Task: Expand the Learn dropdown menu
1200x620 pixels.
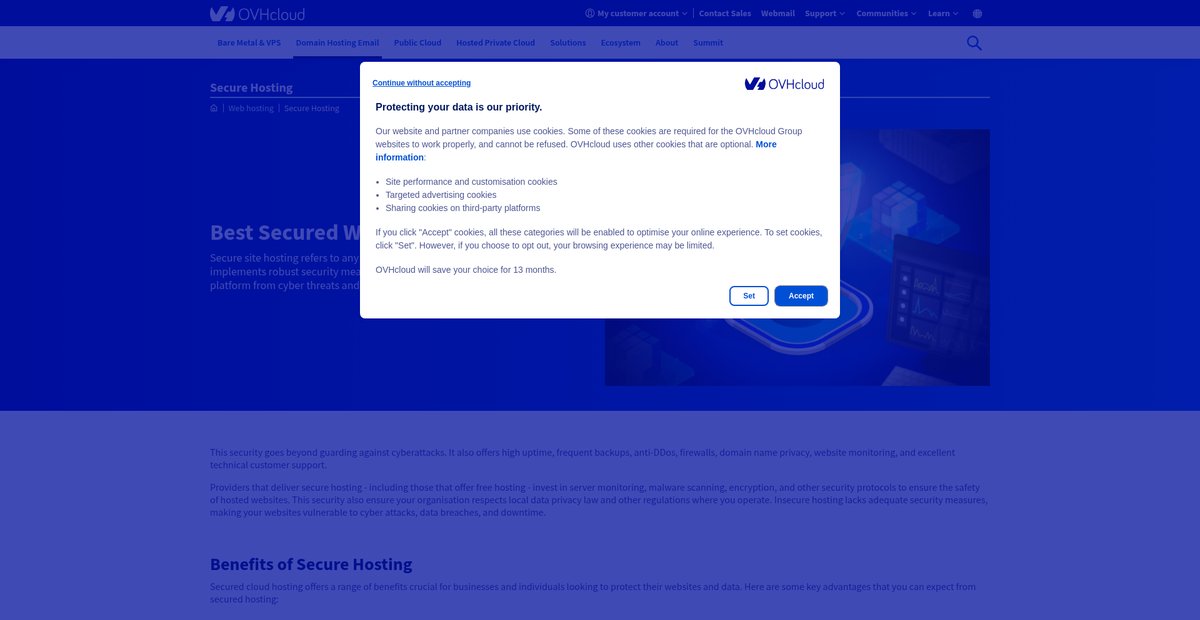Action: tap(943, 14)
